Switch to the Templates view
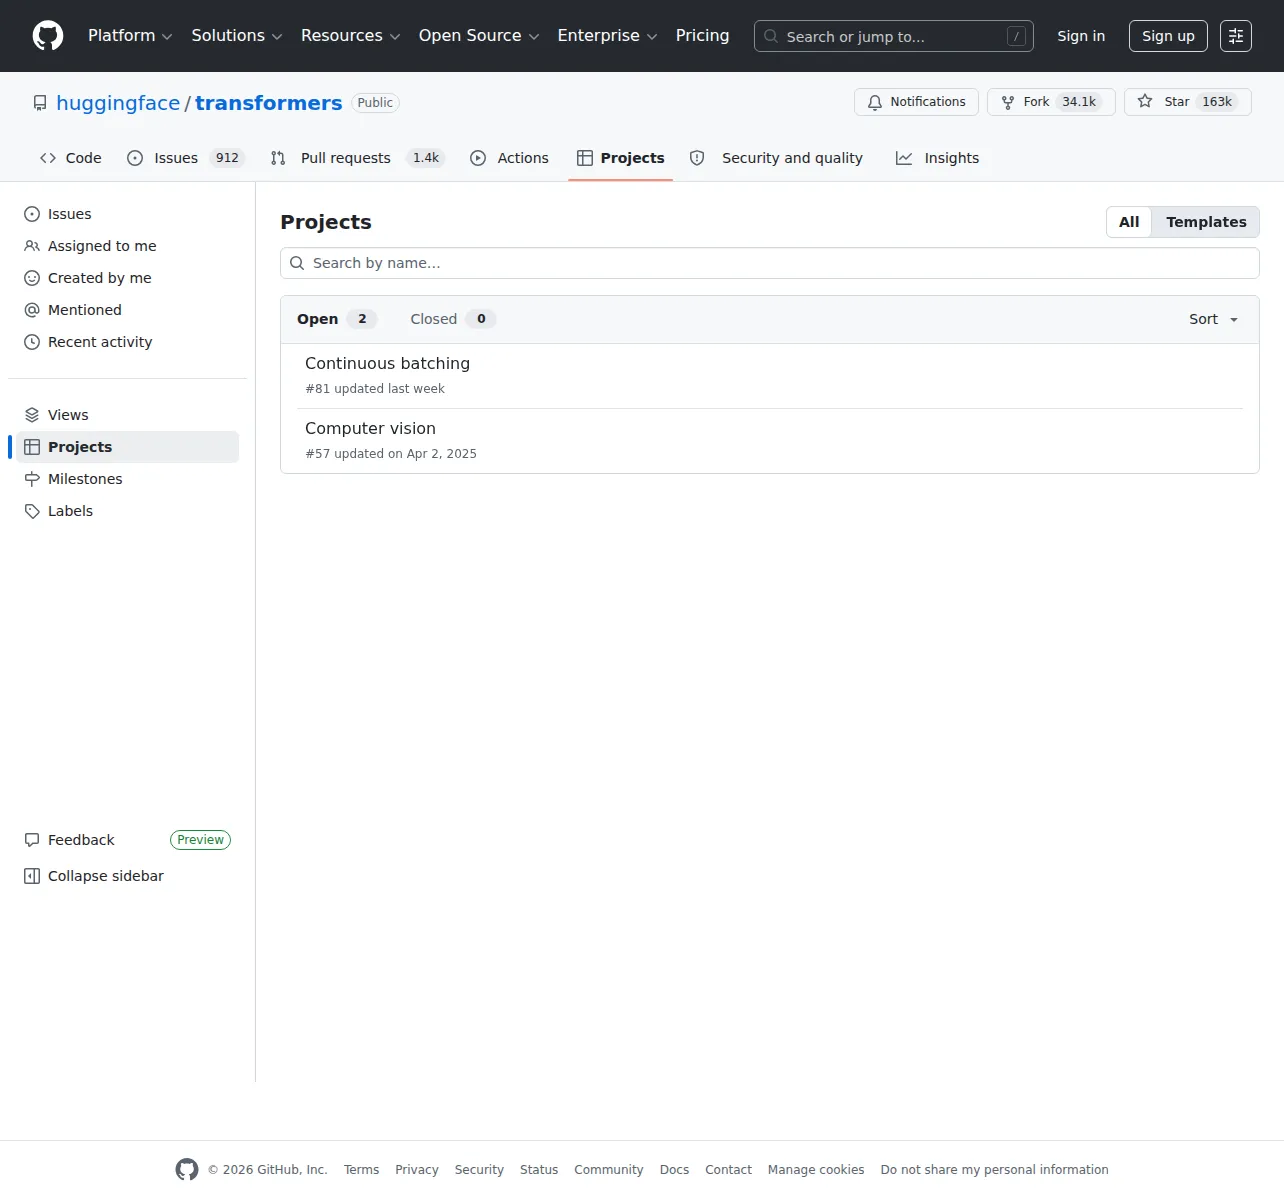This screenshot has width=1284, height=1199. click(1206, 222)
